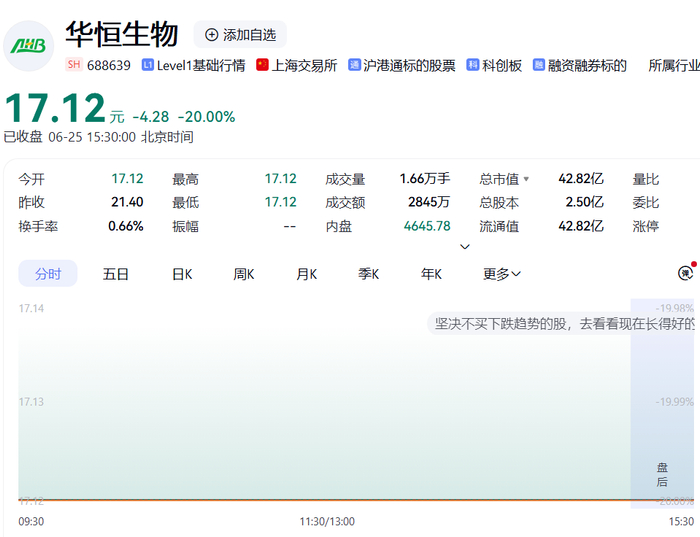
Task: Click the 华恒生物 AHB company logo
Action: (29, 46)
